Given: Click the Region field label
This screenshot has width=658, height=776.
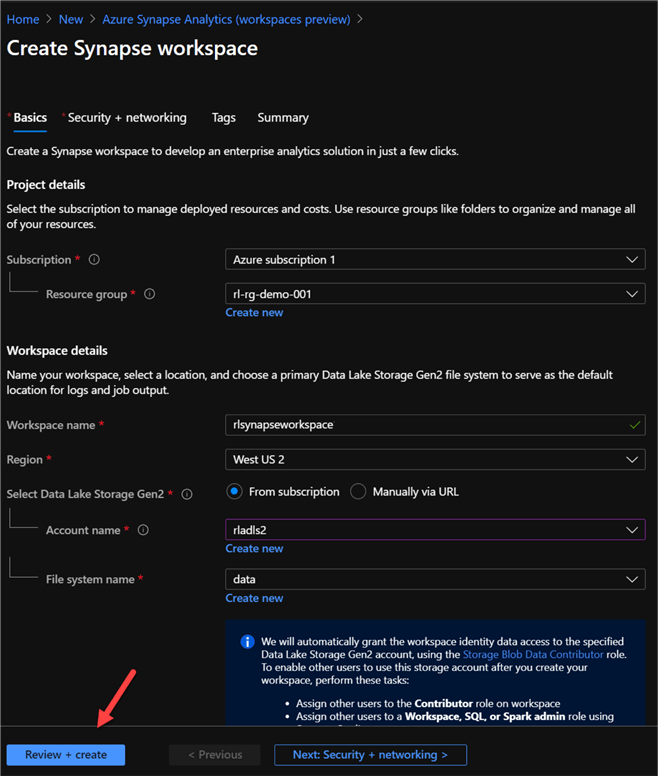Looking at the screenshot, I should [x=24, y=459].
